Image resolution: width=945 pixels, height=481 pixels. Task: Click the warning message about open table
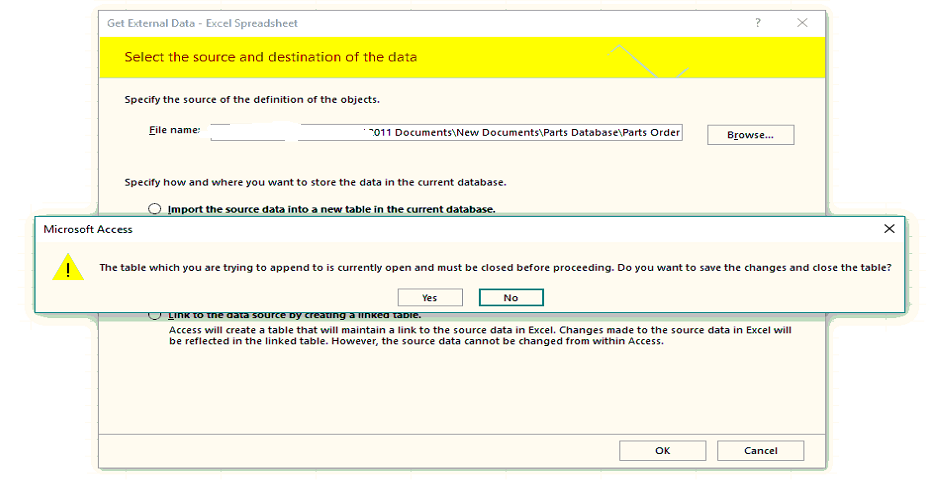tap(495, 268)
